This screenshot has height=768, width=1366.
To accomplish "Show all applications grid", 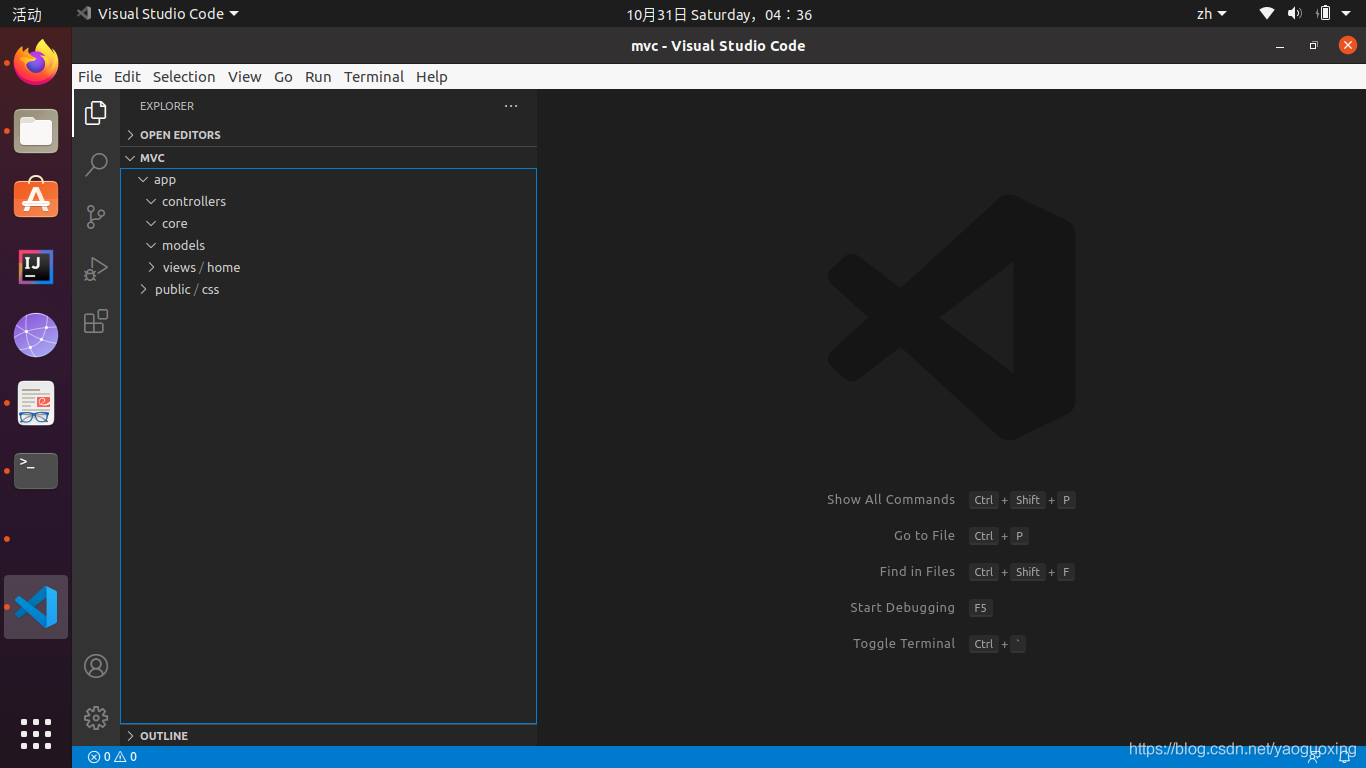I will pyautogui.click(x=36, y=733).
